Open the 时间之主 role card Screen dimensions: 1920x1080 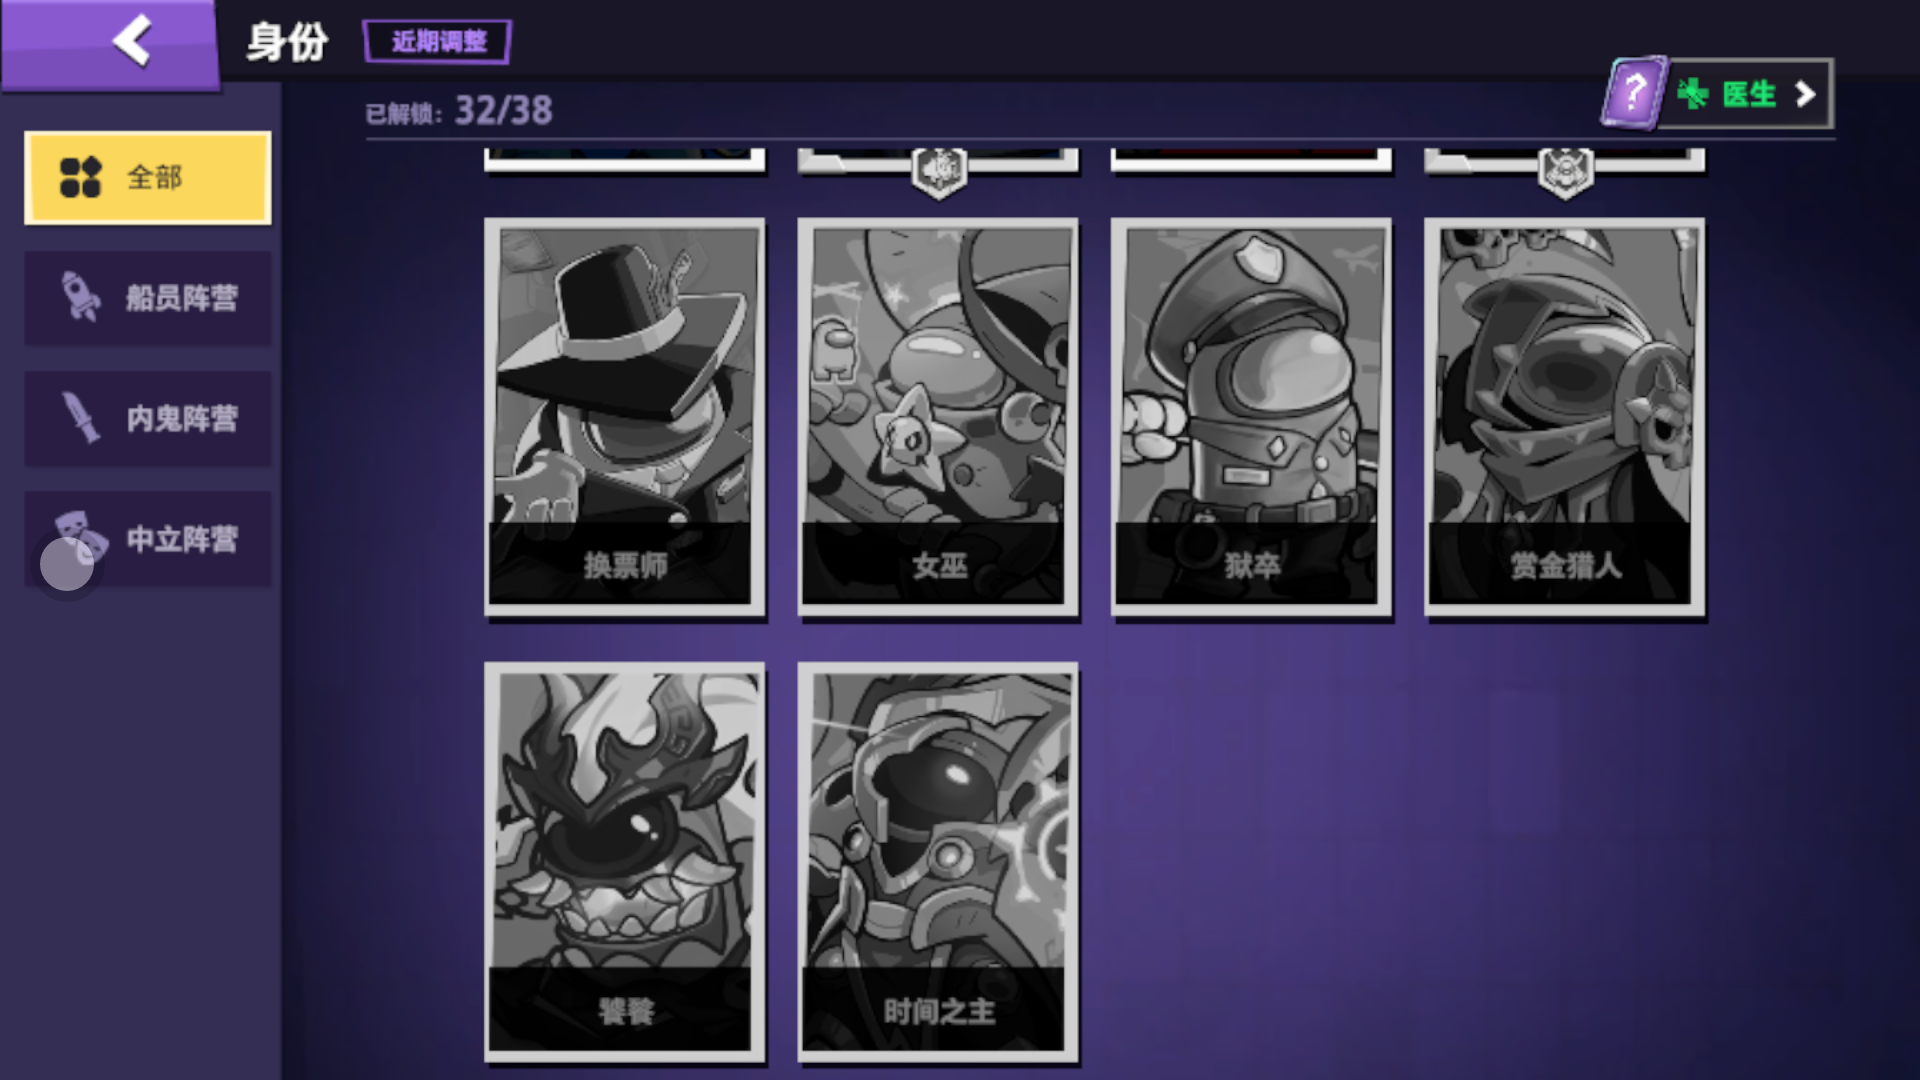click(938, 862)
